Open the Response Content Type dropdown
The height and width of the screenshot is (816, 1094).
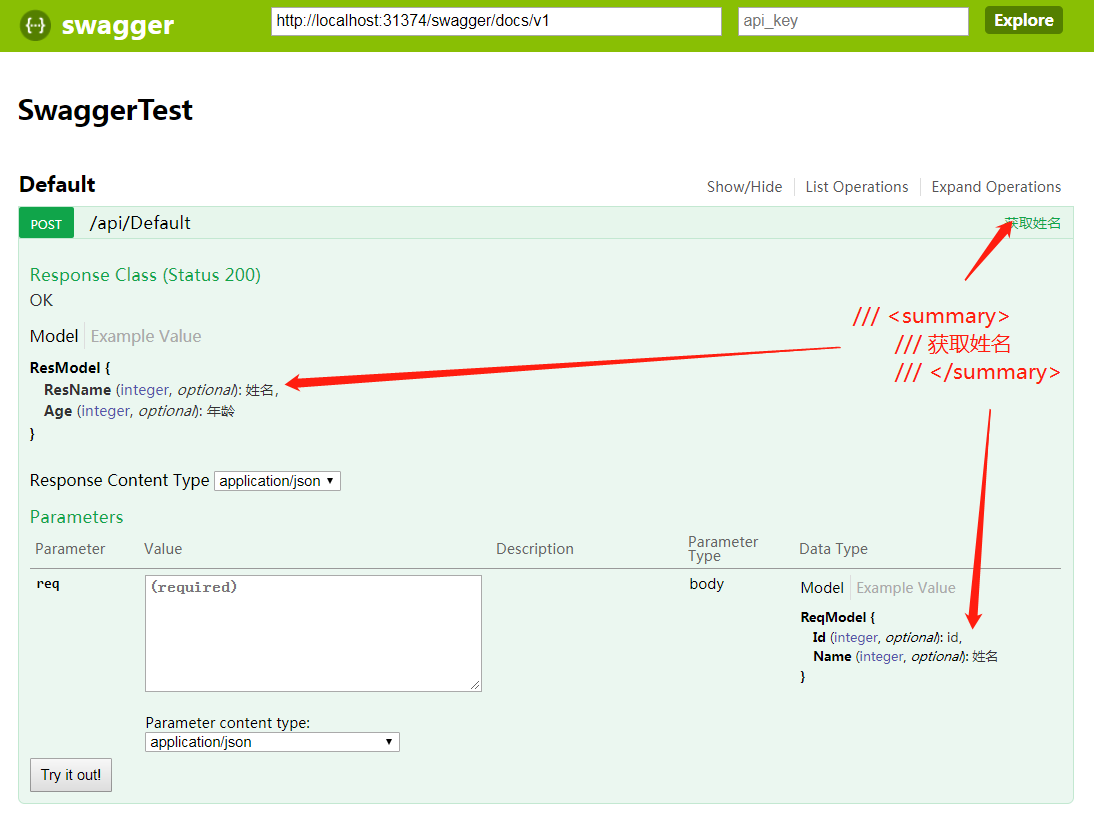coord(277,481)
